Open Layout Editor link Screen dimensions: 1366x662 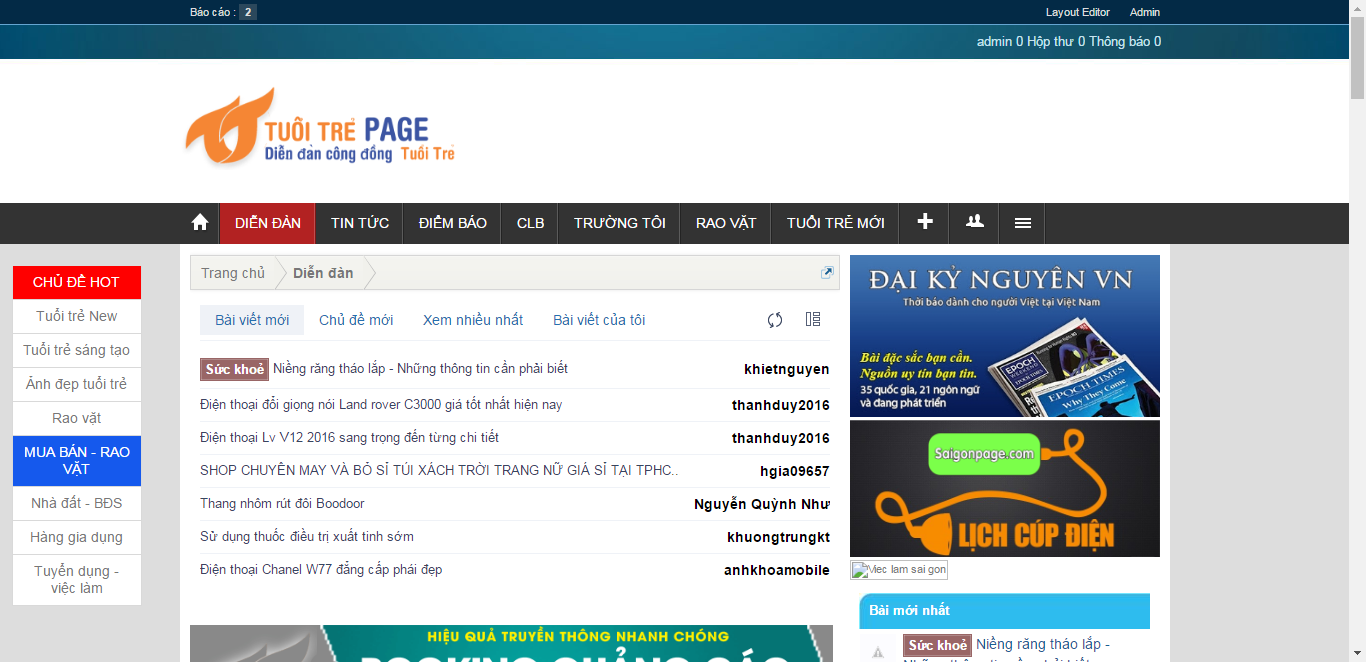pyautogui.click(x=1078, y=12)
